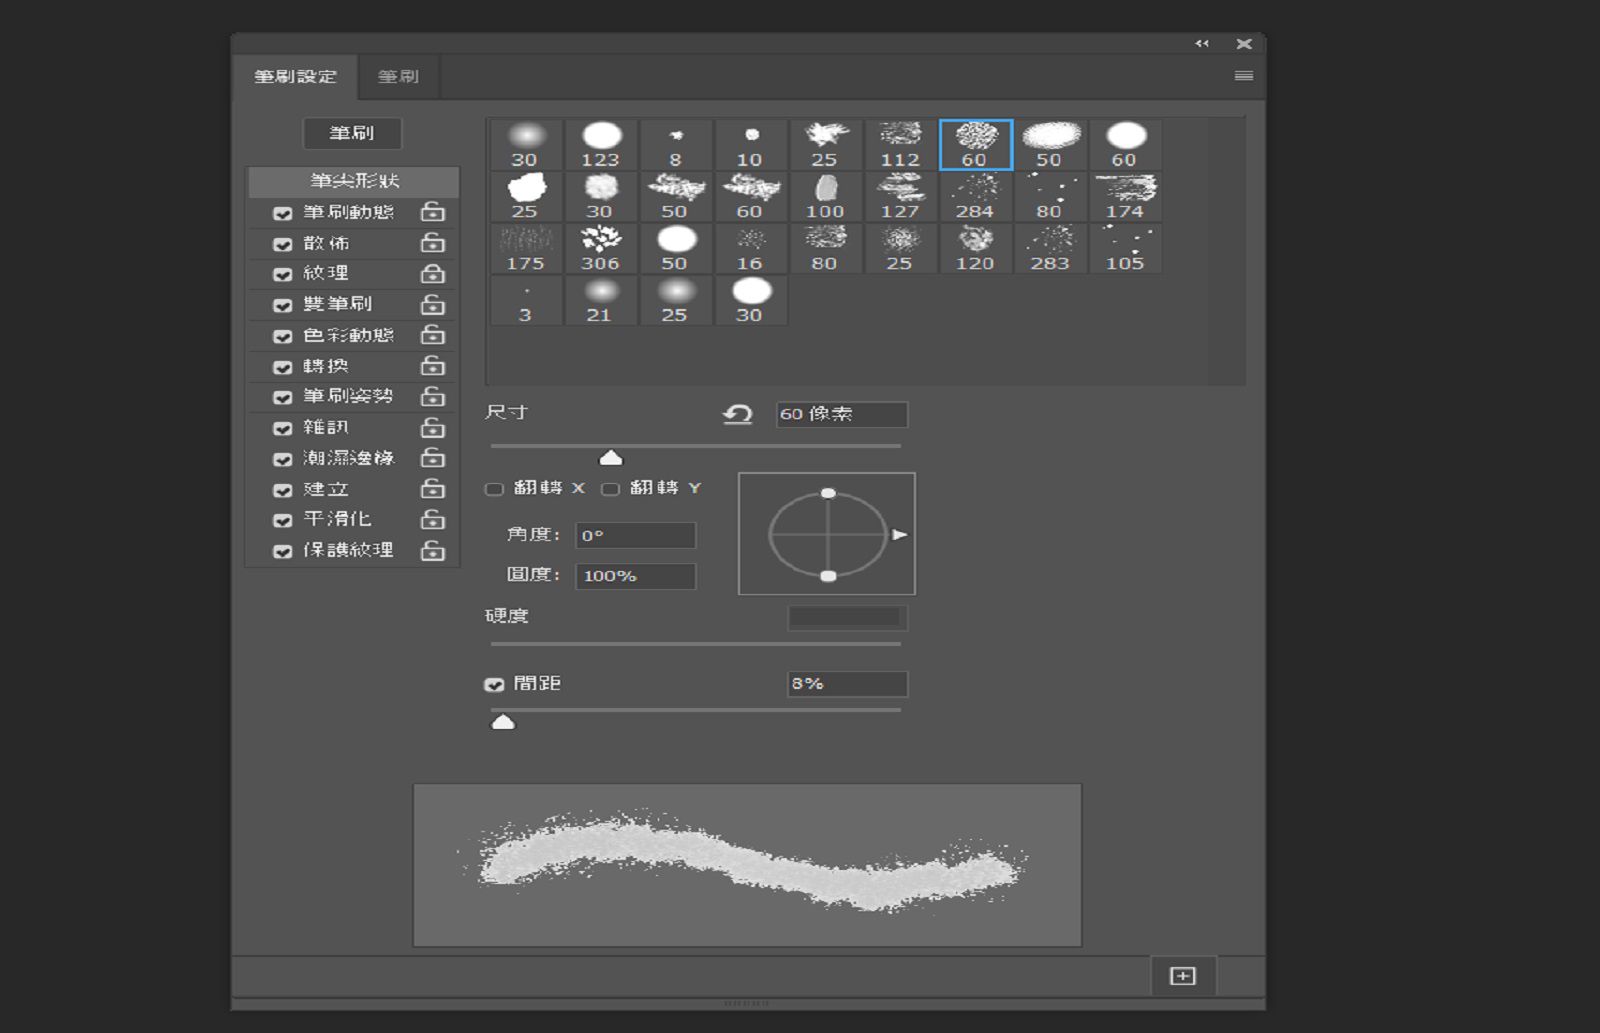Click the lock icon beside 建立

point(433,489)
